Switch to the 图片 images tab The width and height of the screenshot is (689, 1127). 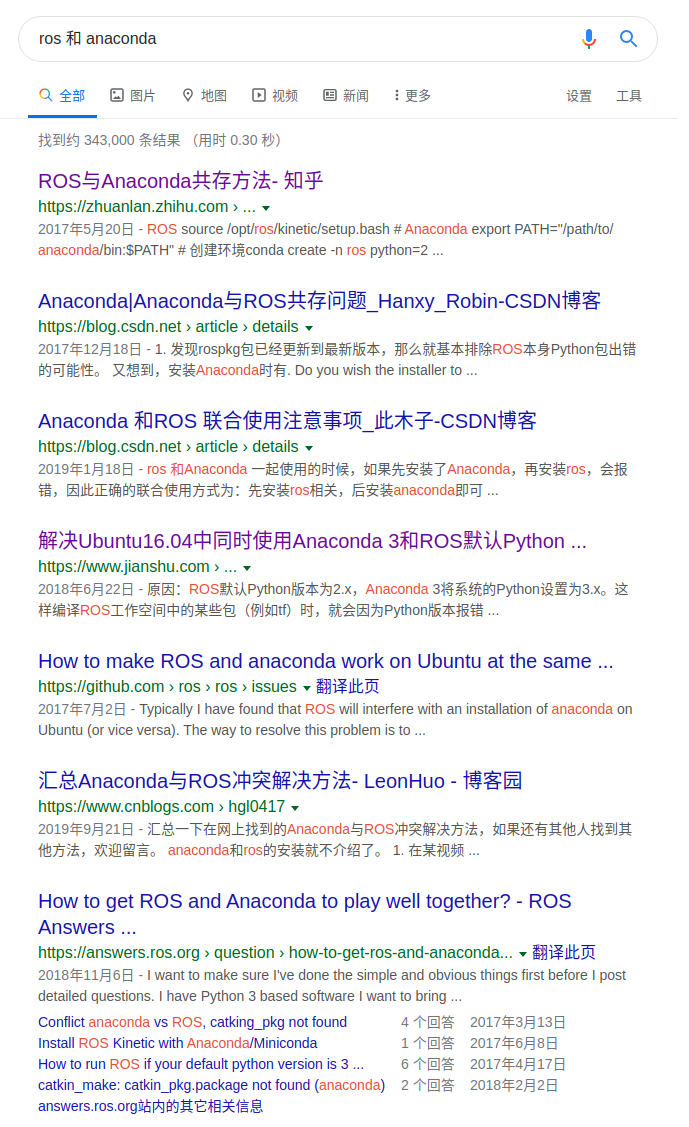point(132,96)
